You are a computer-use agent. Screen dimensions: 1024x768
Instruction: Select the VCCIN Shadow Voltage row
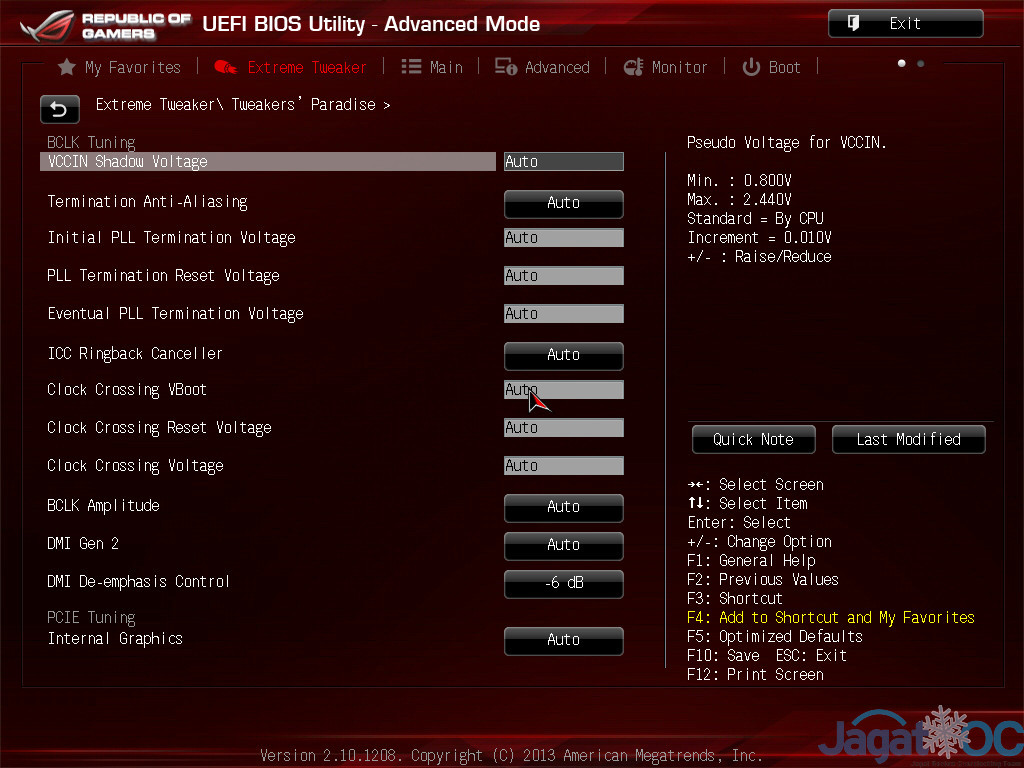pos(268,161)
